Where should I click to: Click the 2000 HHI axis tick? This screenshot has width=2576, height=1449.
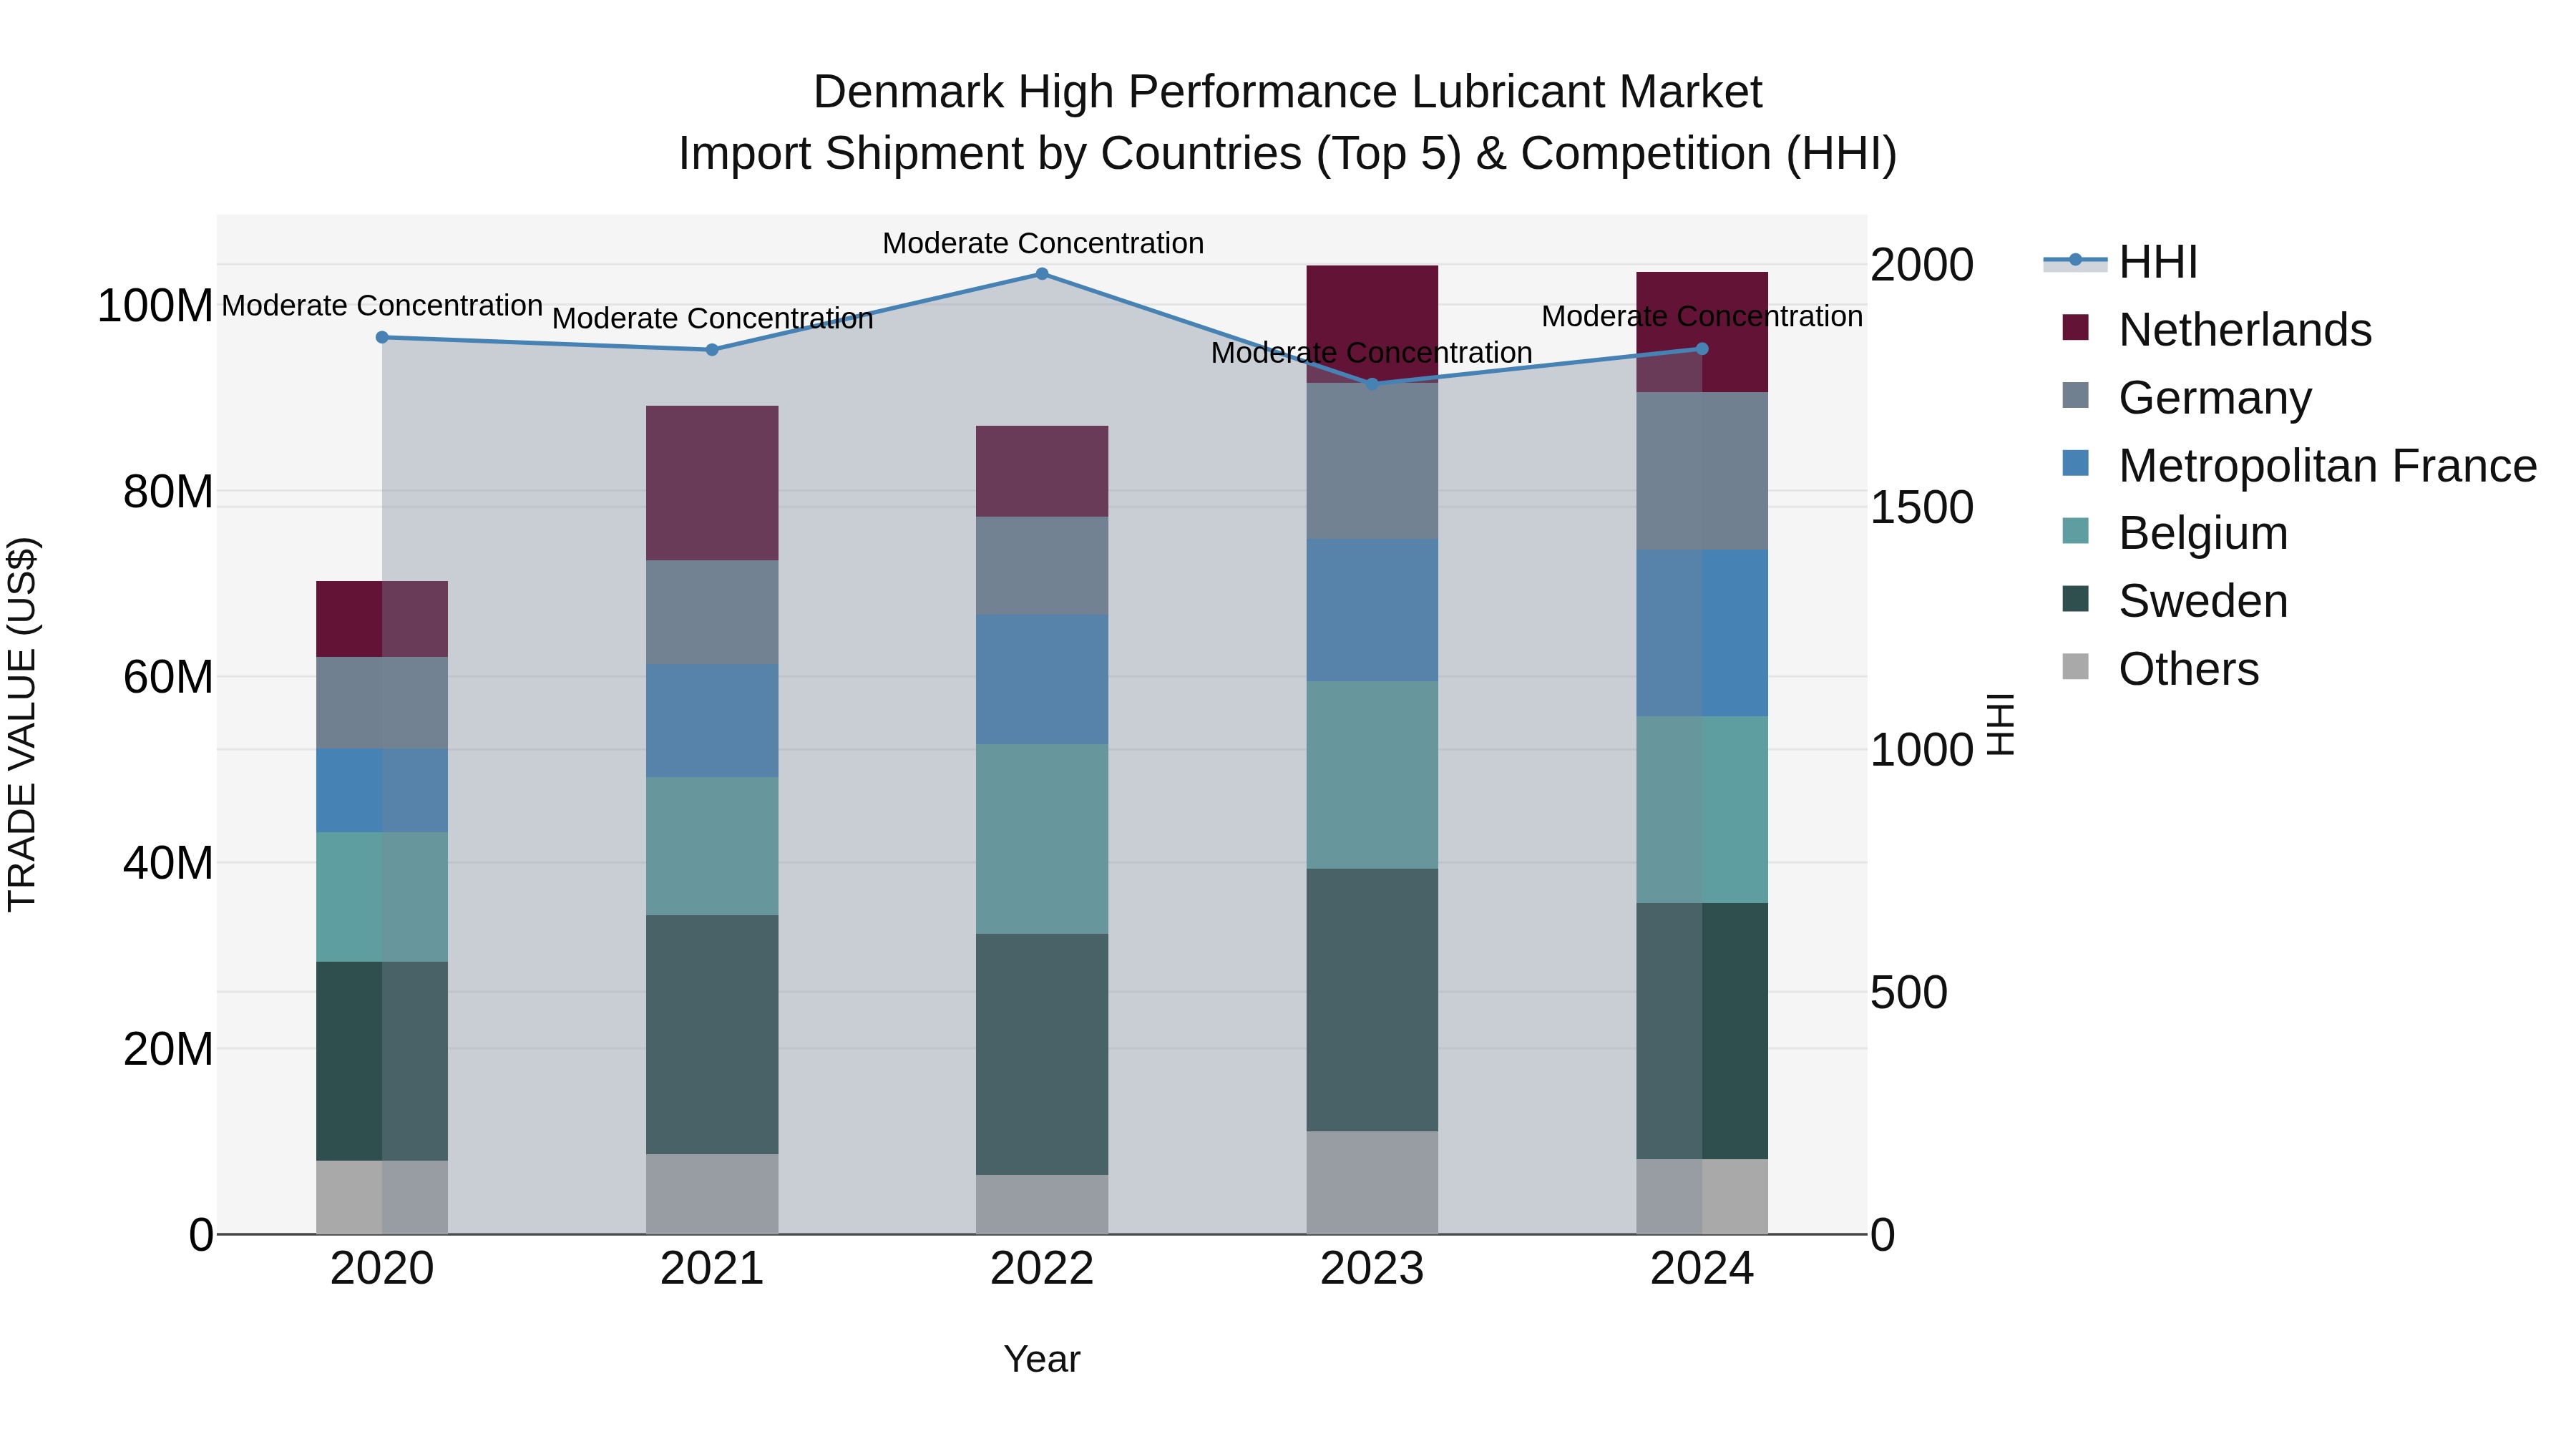1922,265
